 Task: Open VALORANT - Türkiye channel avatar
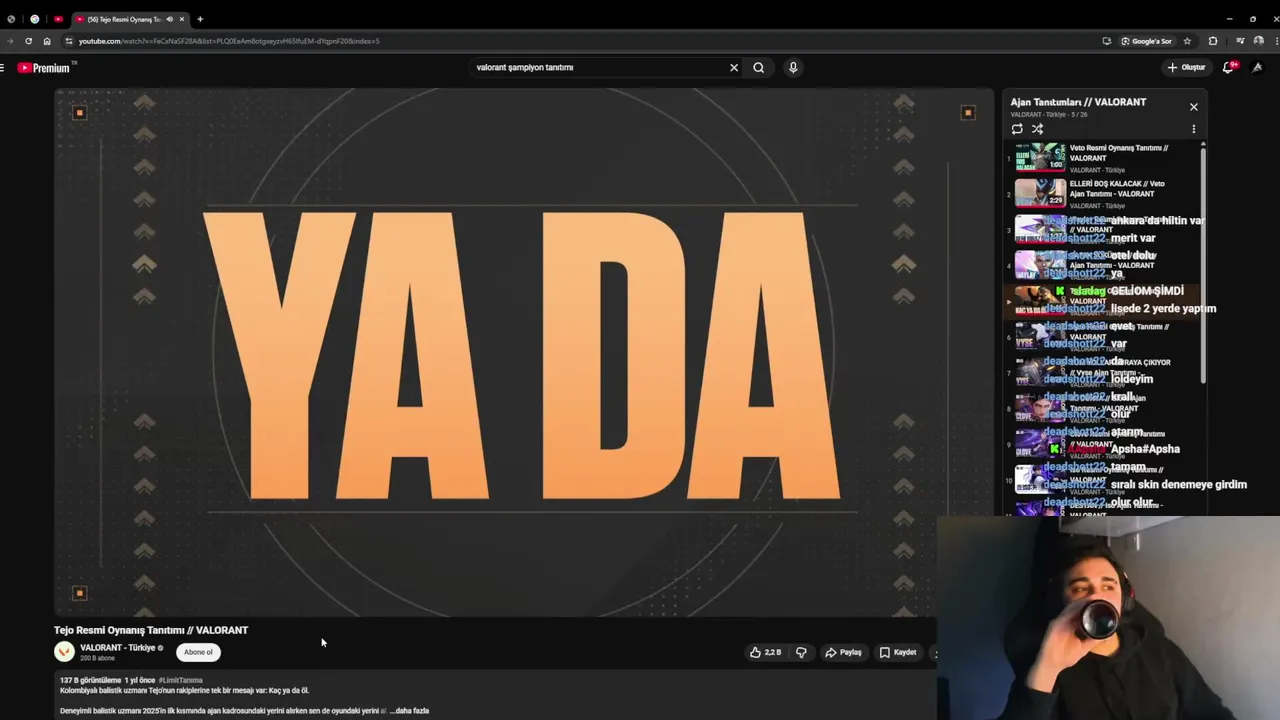(x=64, y=652)
